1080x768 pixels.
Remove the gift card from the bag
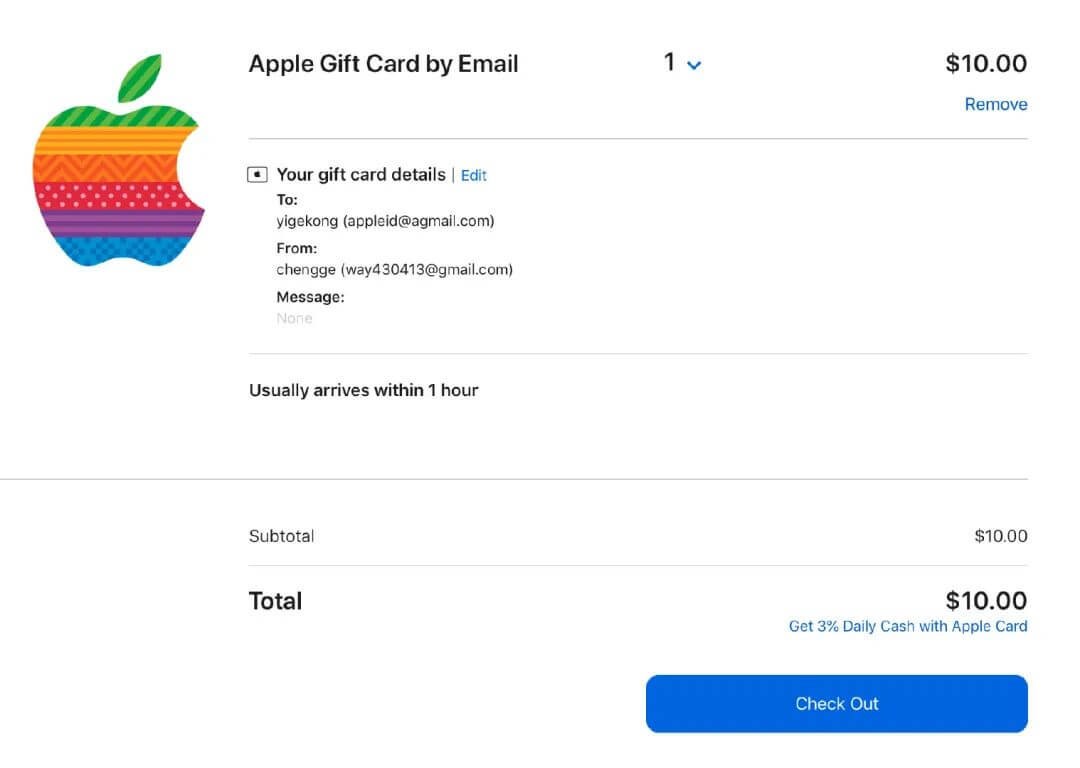995,104
